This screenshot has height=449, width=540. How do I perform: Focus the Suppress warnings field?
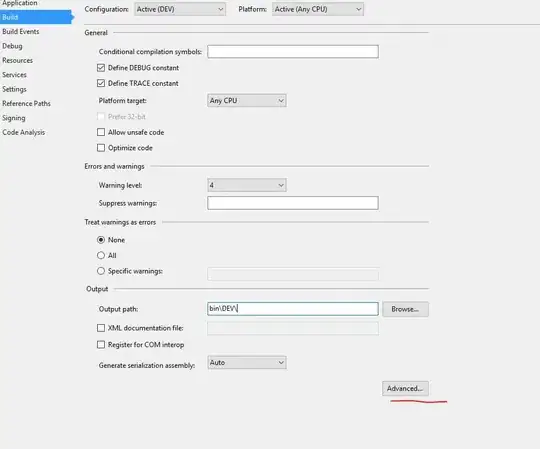(293, 203)
